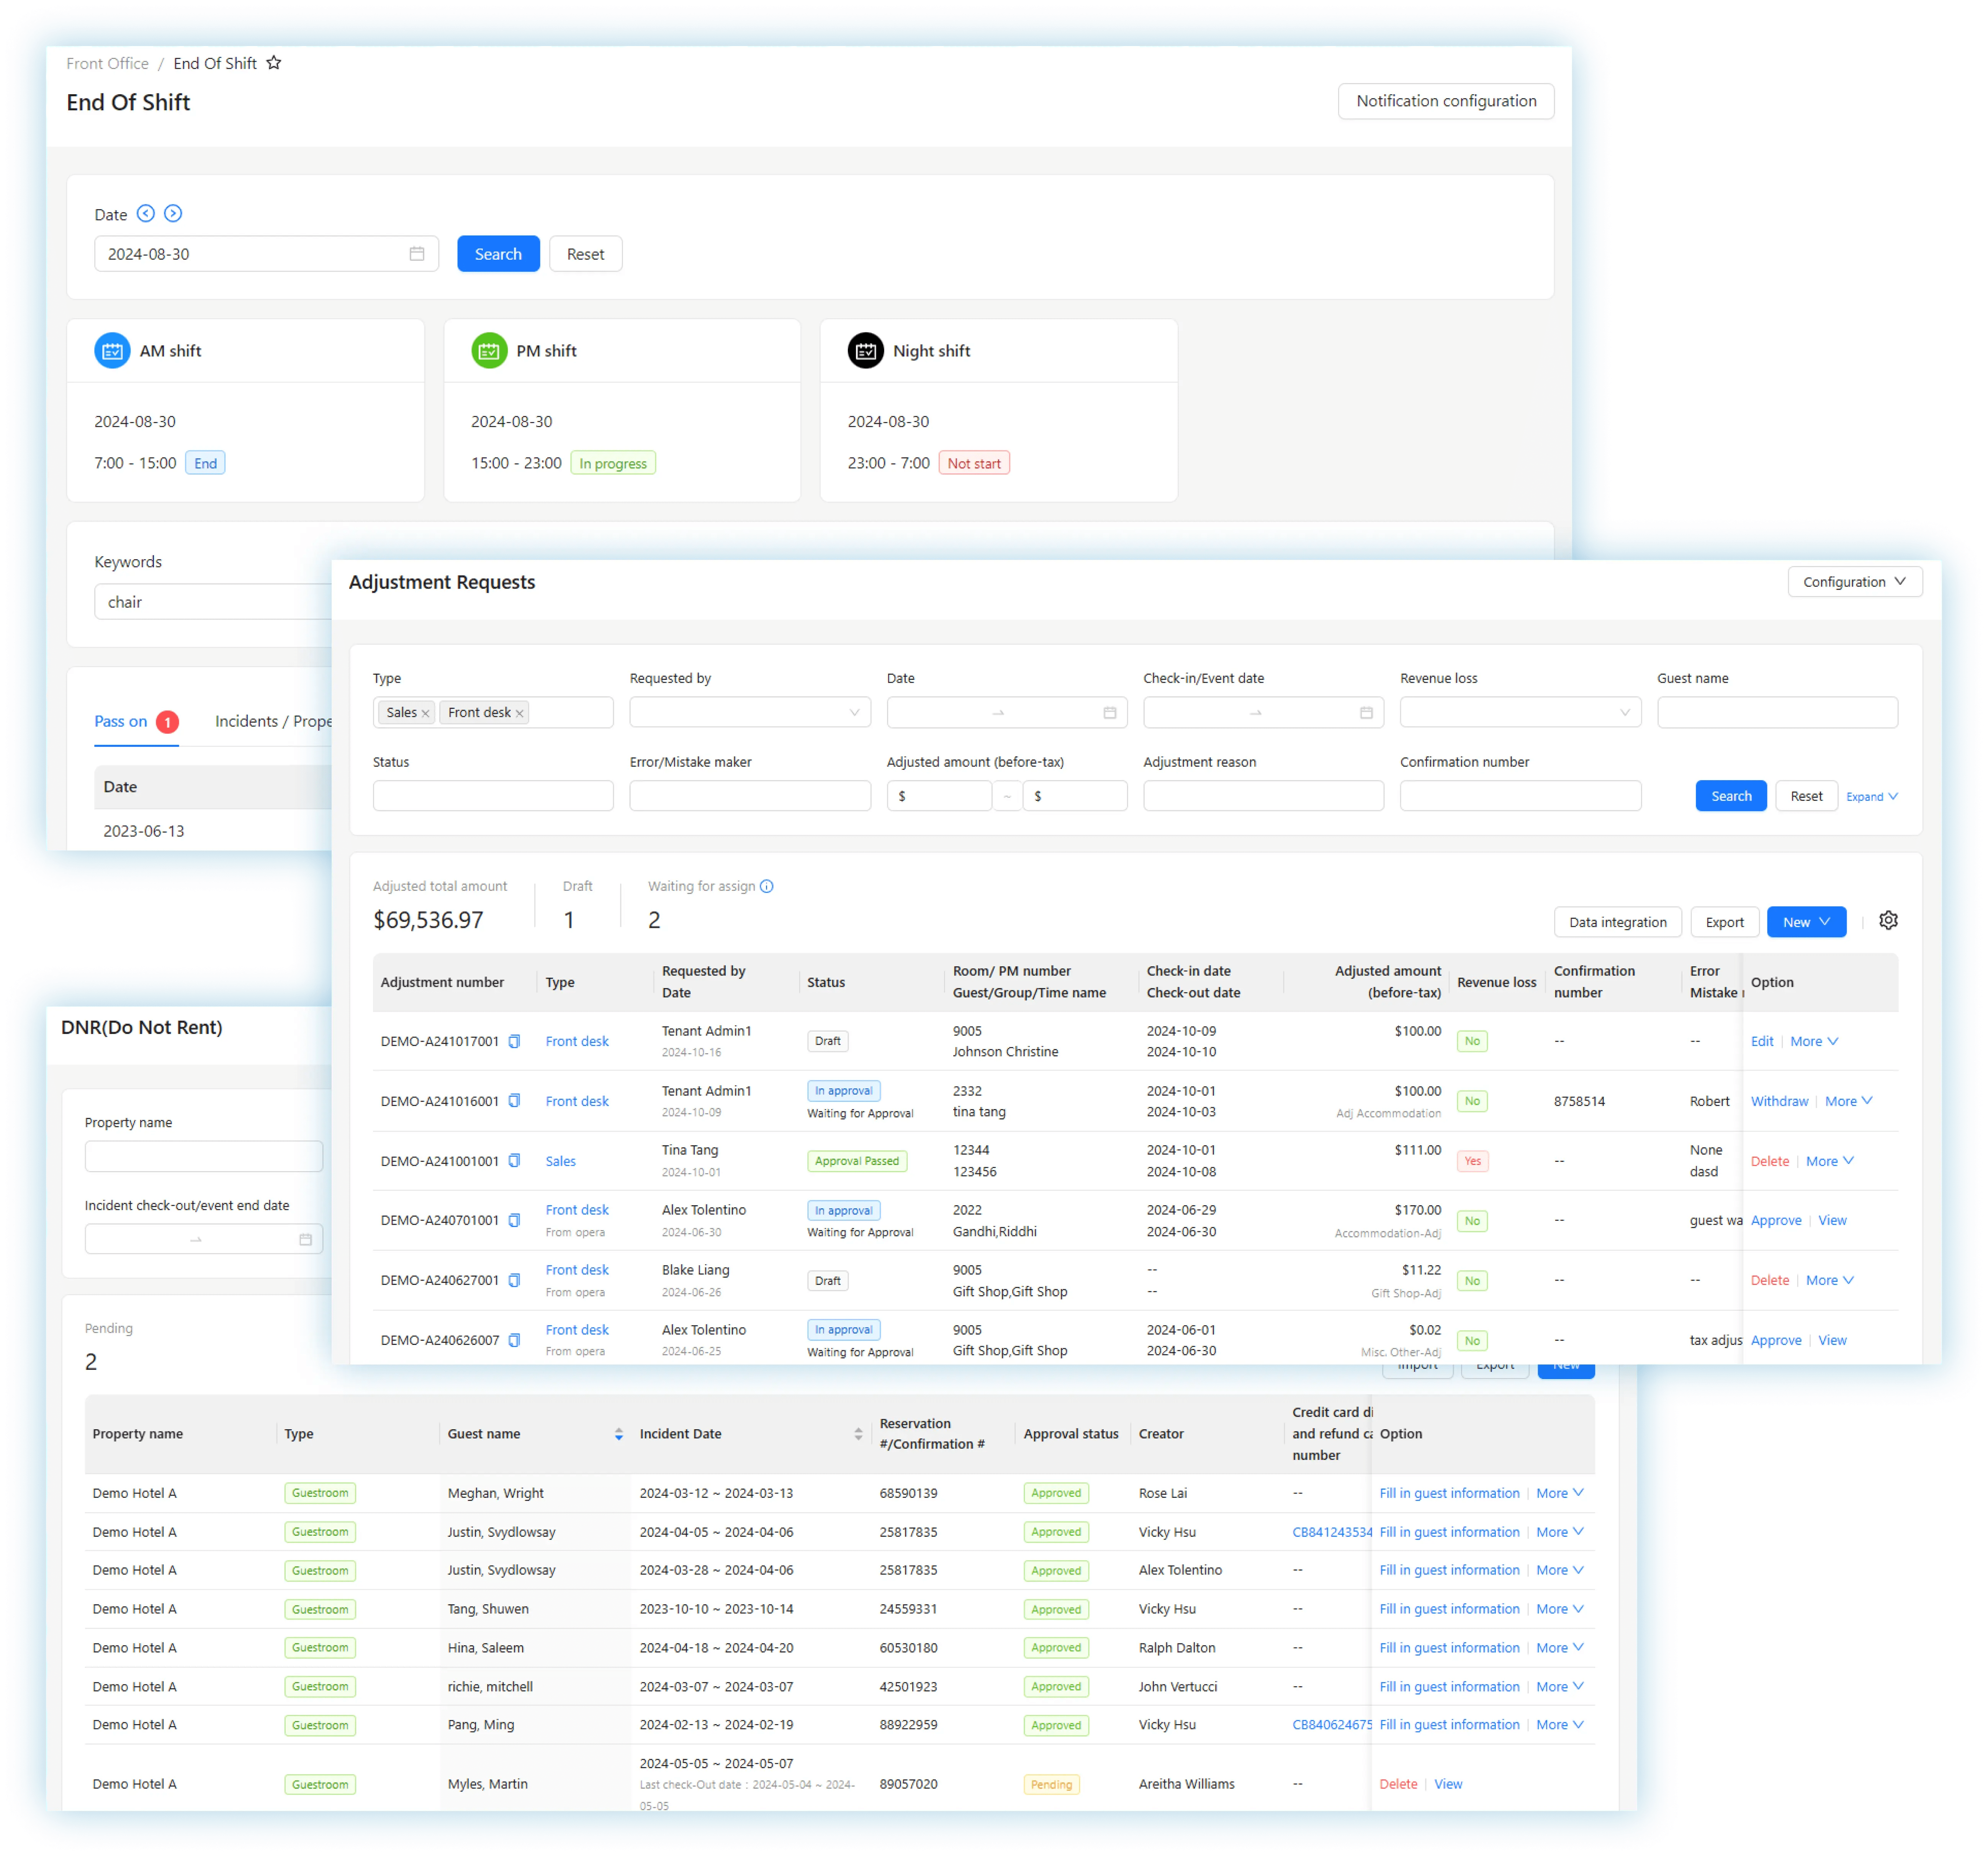Go to previous date using left arrow icon
Viewport: 1988px width, 1857px height.
146,213
